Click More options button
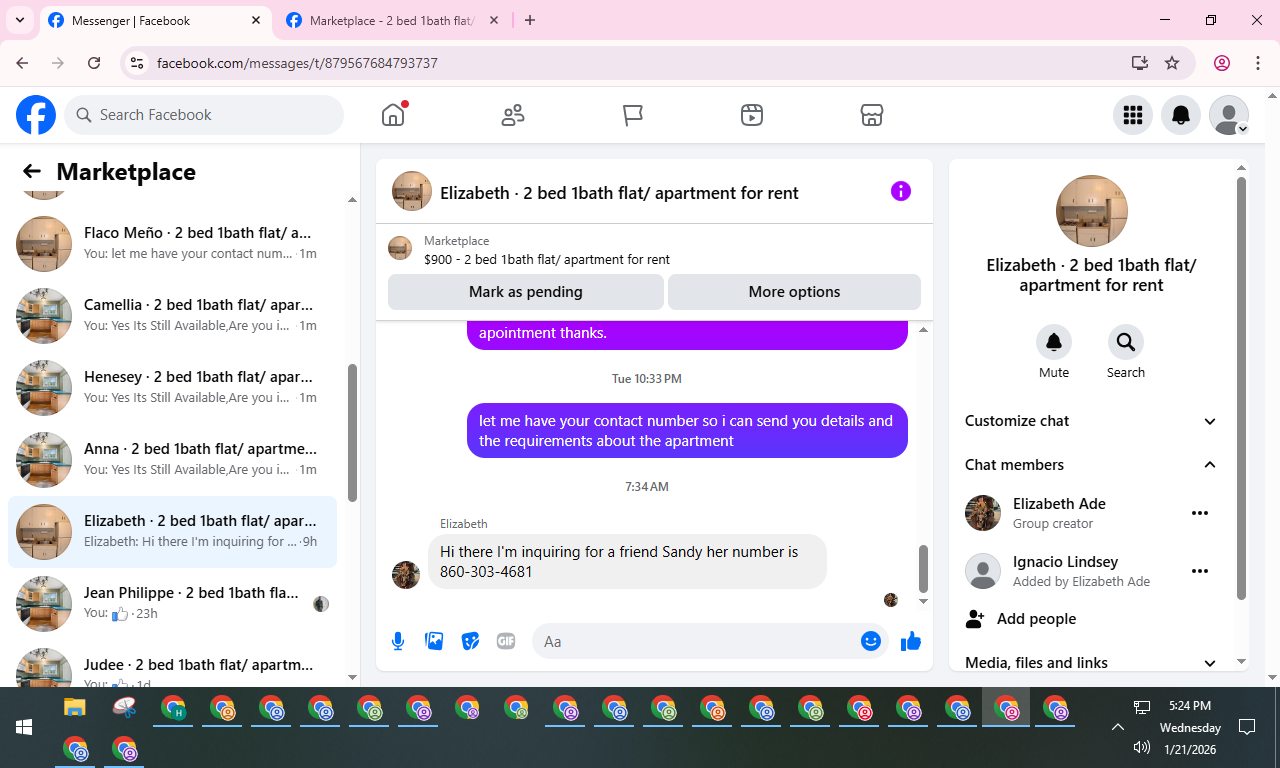The height and width of the screenshot is (768, 1280). coord(794,292)
